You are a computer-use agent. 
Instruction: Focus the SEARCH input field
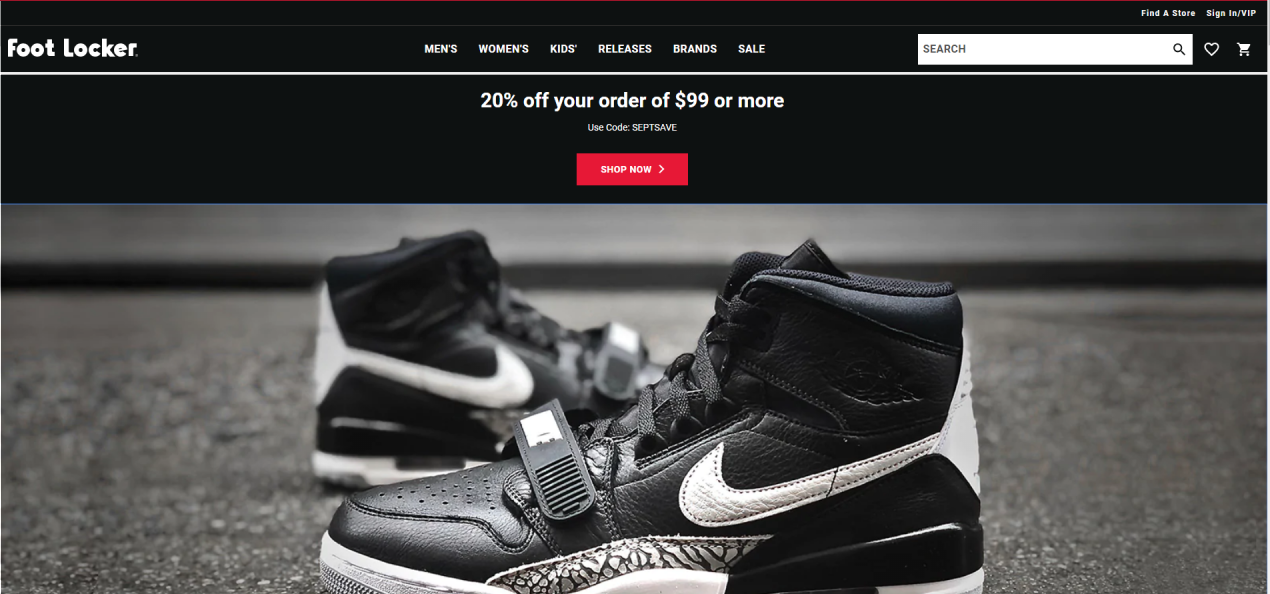click(1043, 49)
